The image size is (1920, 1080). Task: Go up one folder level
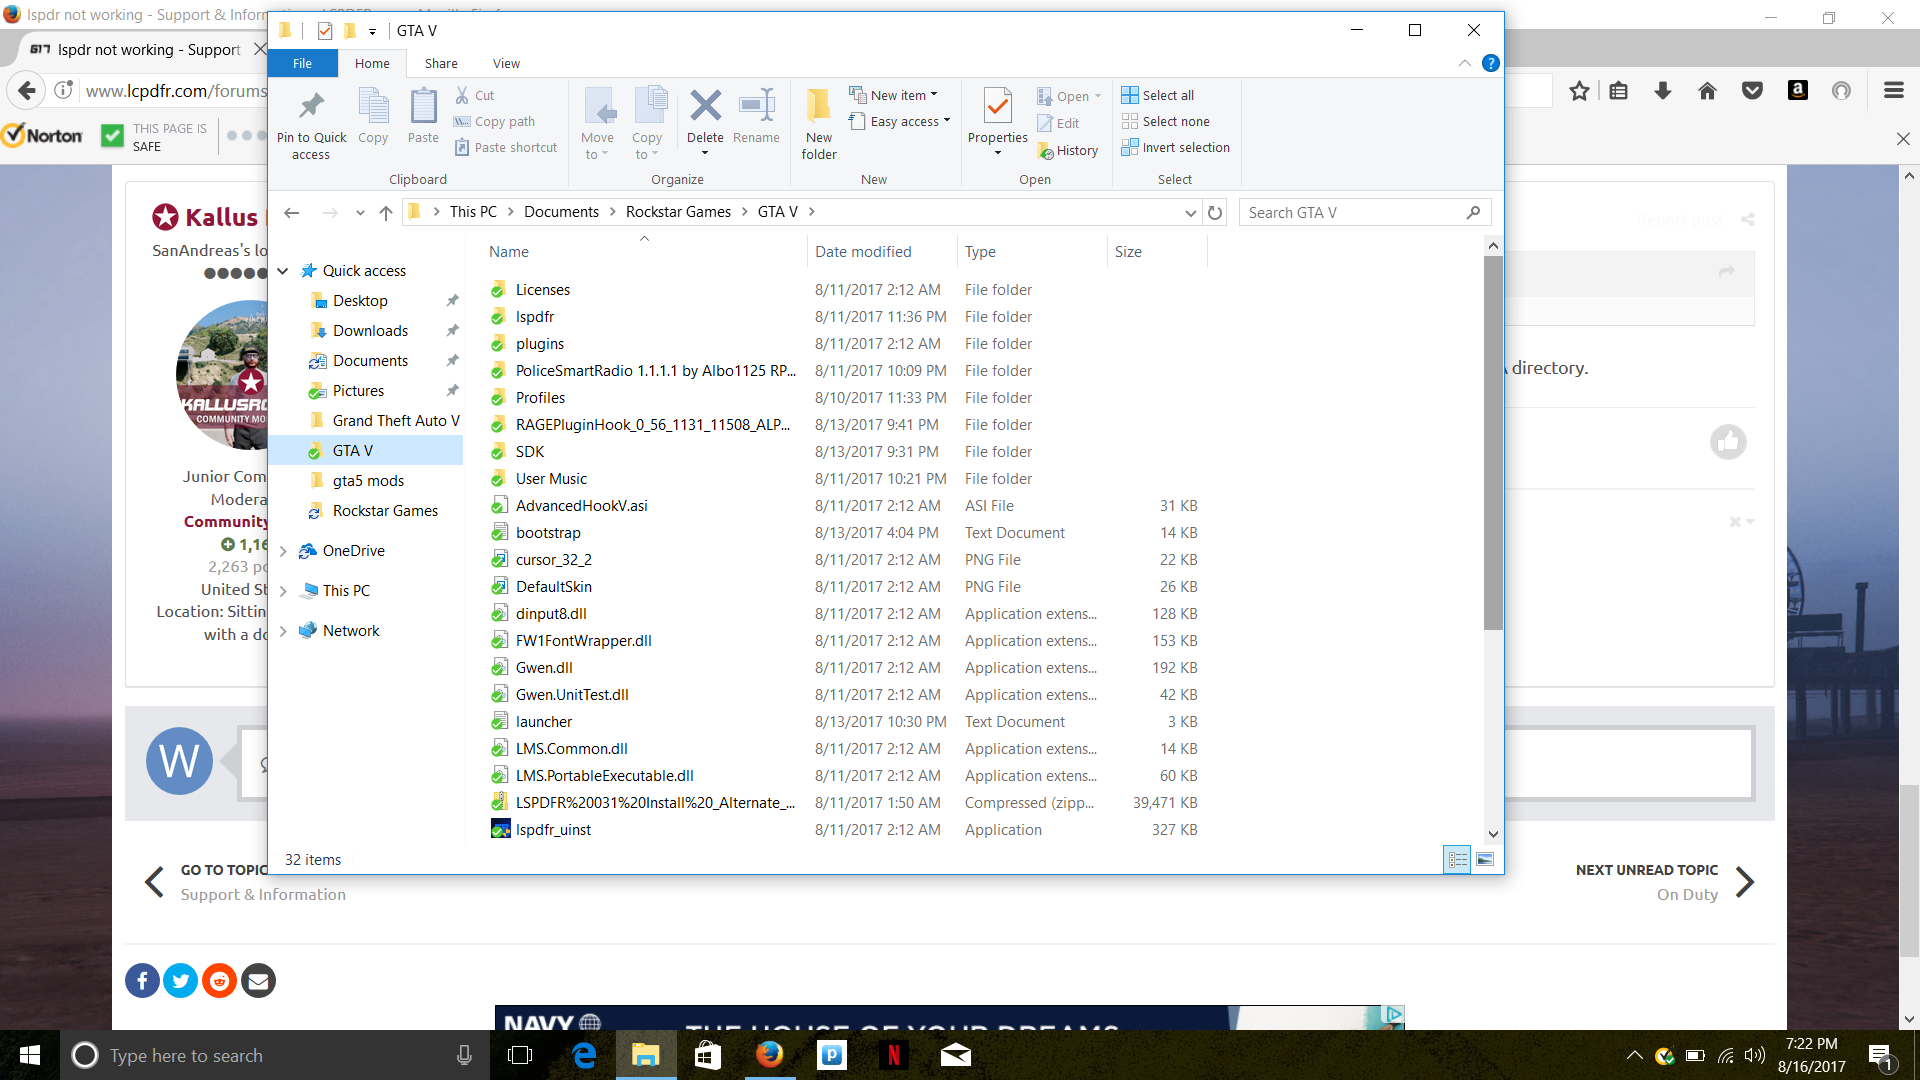point(386,213)
